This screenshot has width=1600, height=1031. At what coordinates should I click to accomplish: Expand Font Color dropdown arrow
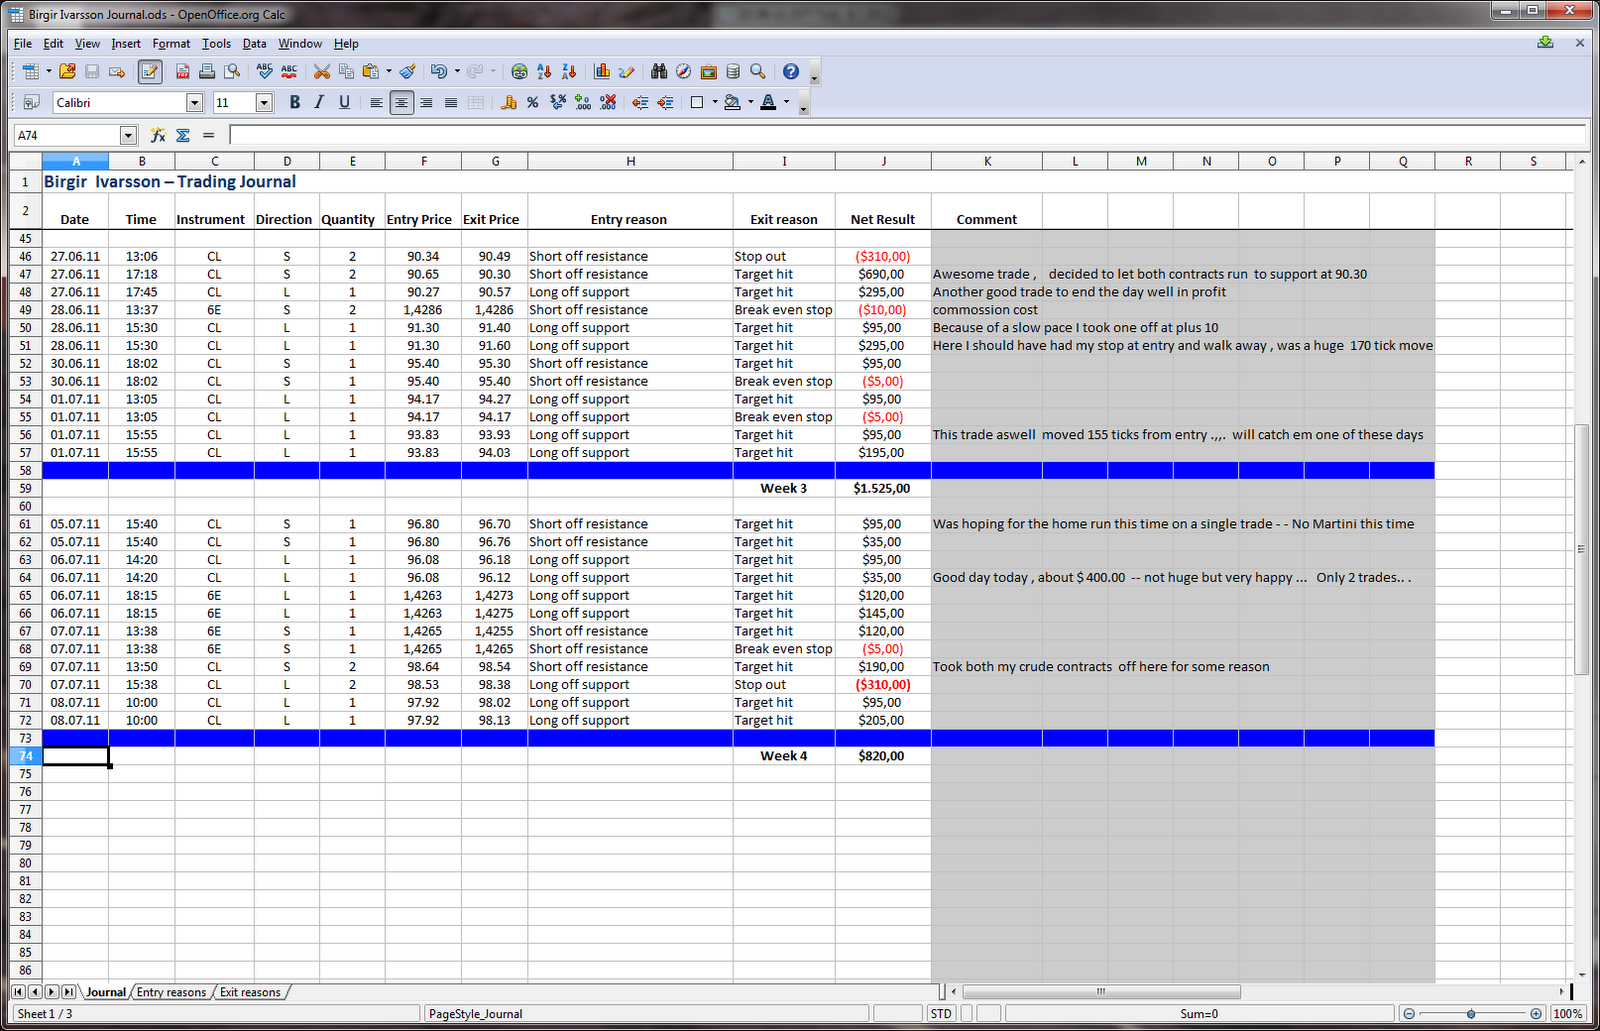(x=786, y=102)
